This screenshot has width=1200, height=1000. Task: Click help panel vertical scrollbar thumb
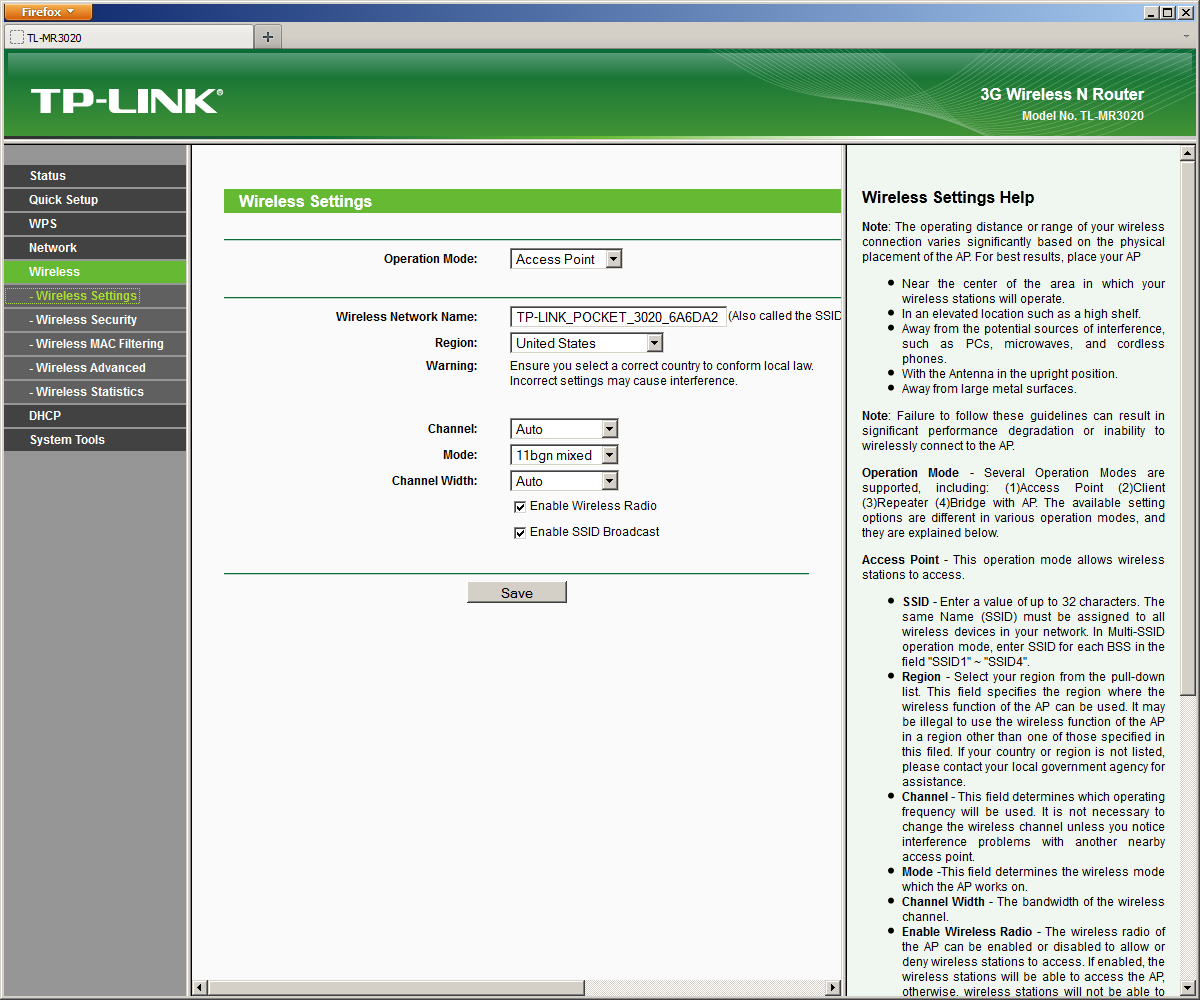[1188, 429]
